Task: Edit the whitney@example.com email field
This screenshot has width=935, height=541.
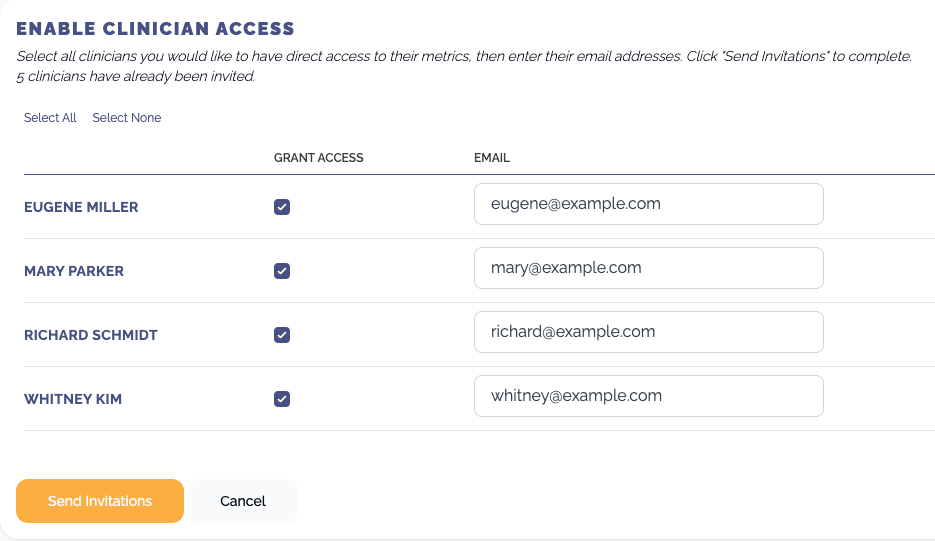Action: [x=649, y=395]
